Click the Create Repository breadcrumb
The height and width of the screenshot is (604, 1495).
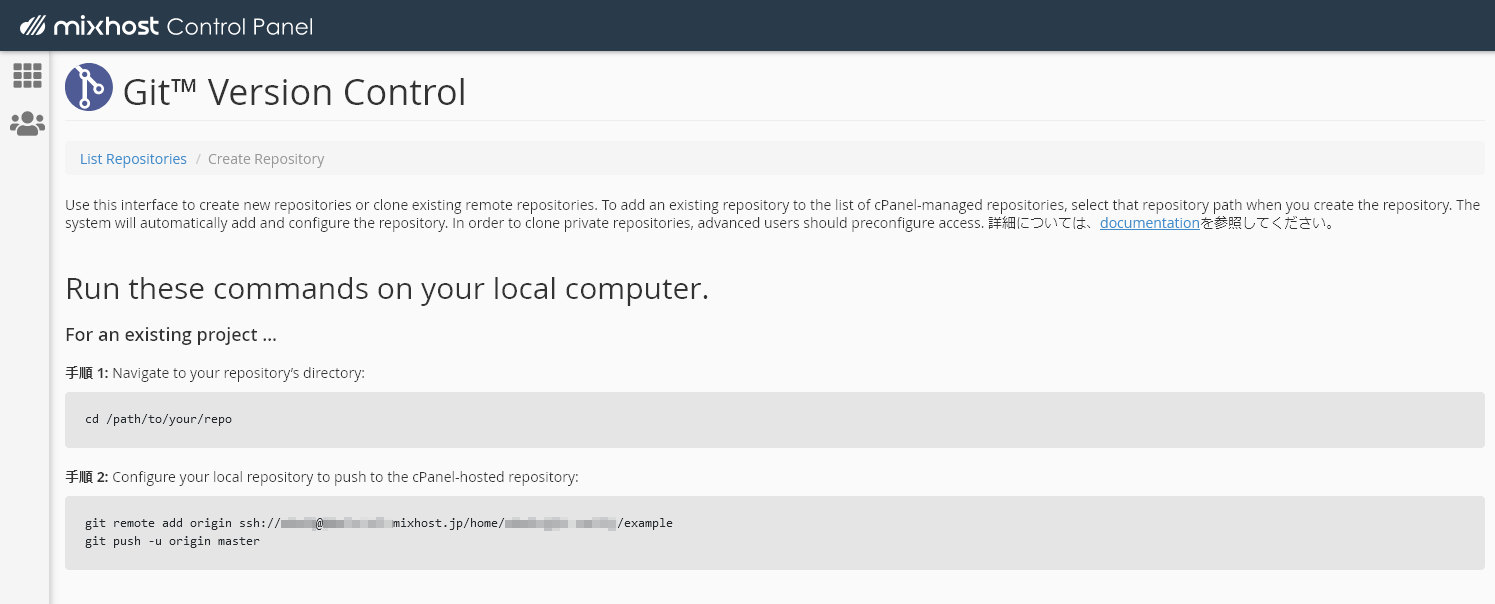tap(266, 159)
